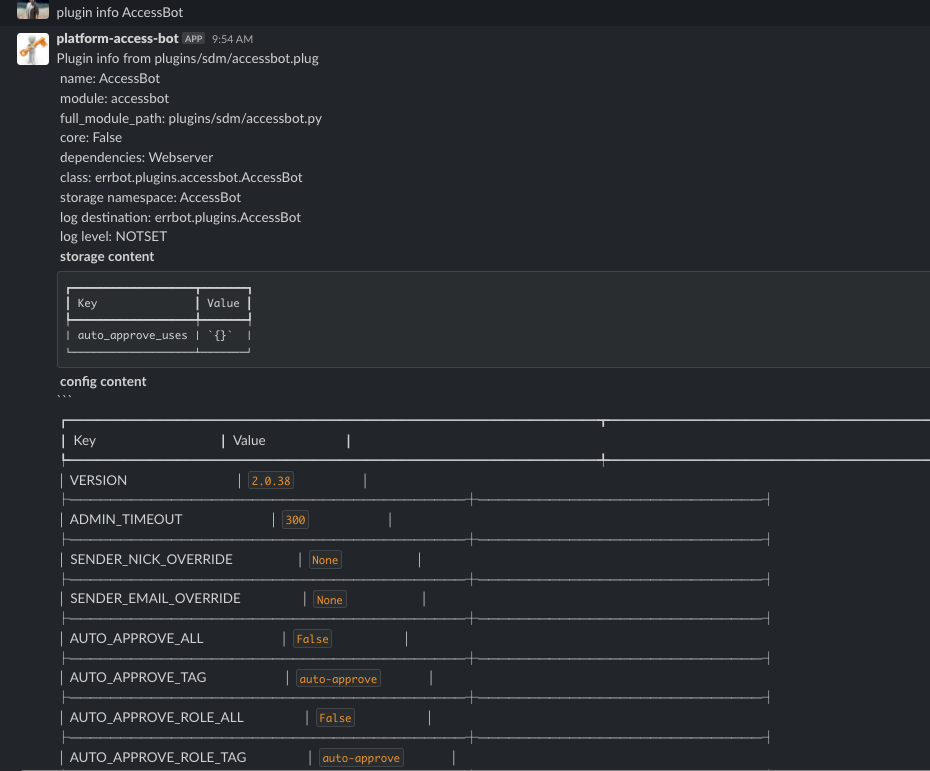Select the plugin info AccessBot message text

click(x=121, y=13)
